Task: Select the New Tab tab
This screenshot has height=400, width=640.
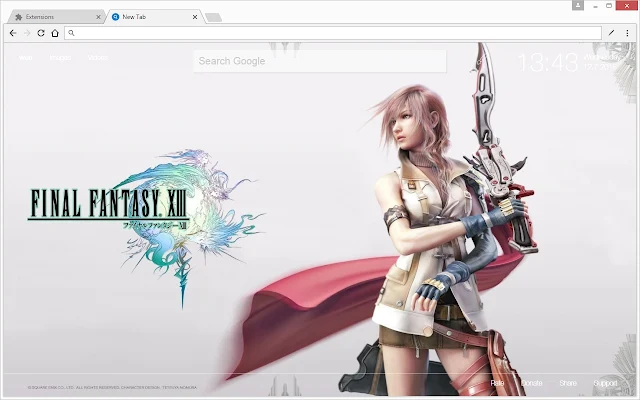Action: 154,17
